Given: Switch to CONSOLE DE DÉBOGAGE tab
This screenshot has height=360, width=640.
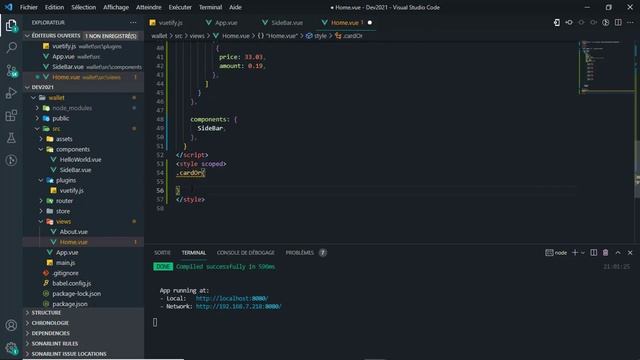Looking at the screenshot, I should [245, 253].
